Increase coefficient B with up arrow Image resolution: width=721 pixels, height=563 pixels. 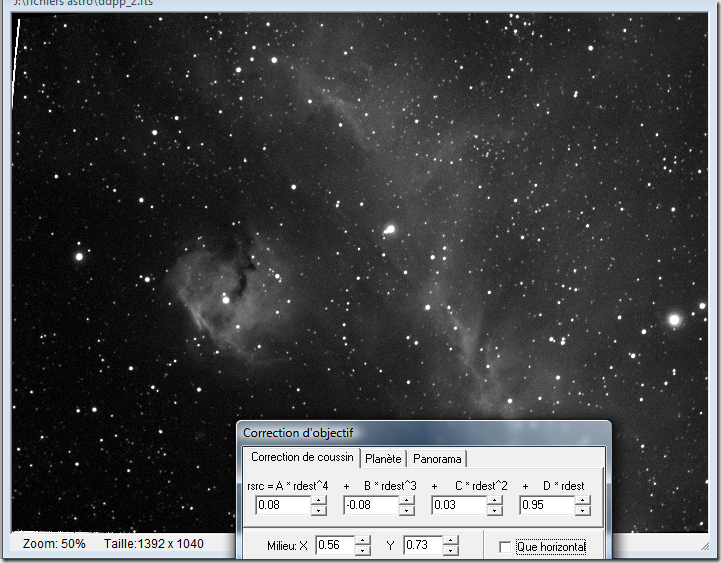pyautogui.click(x=407, y=501)
